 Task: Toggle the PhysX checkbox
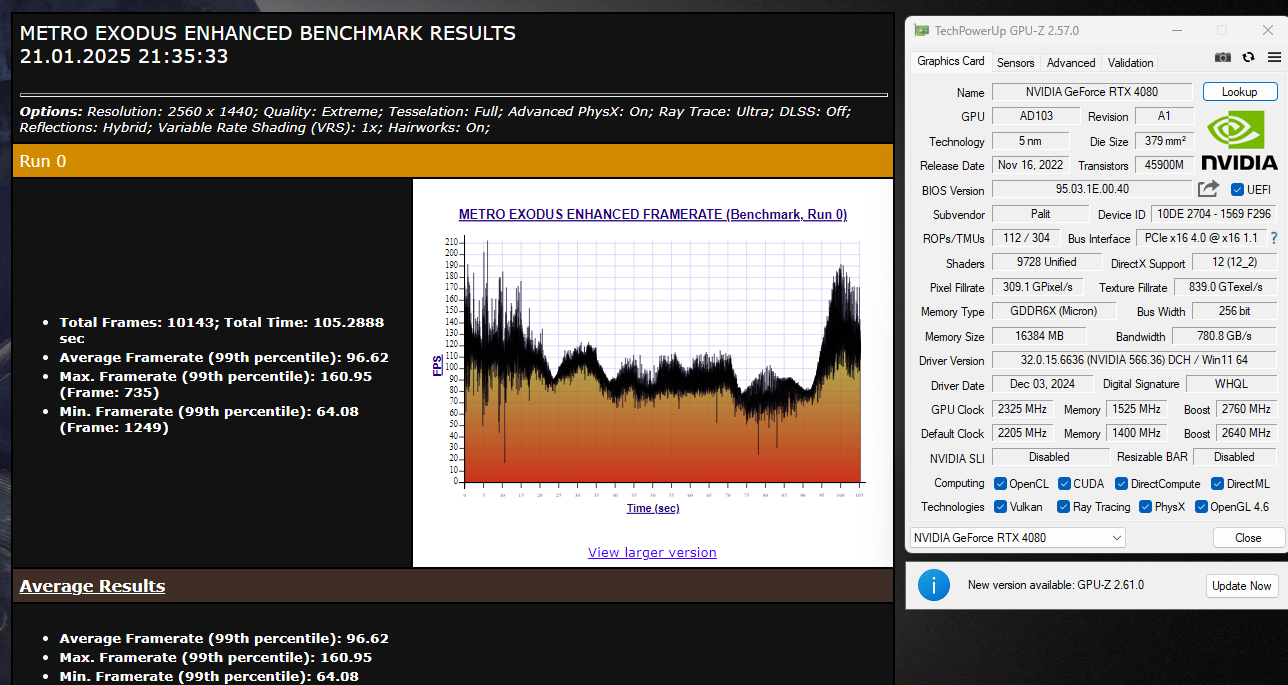point(1146,507)
